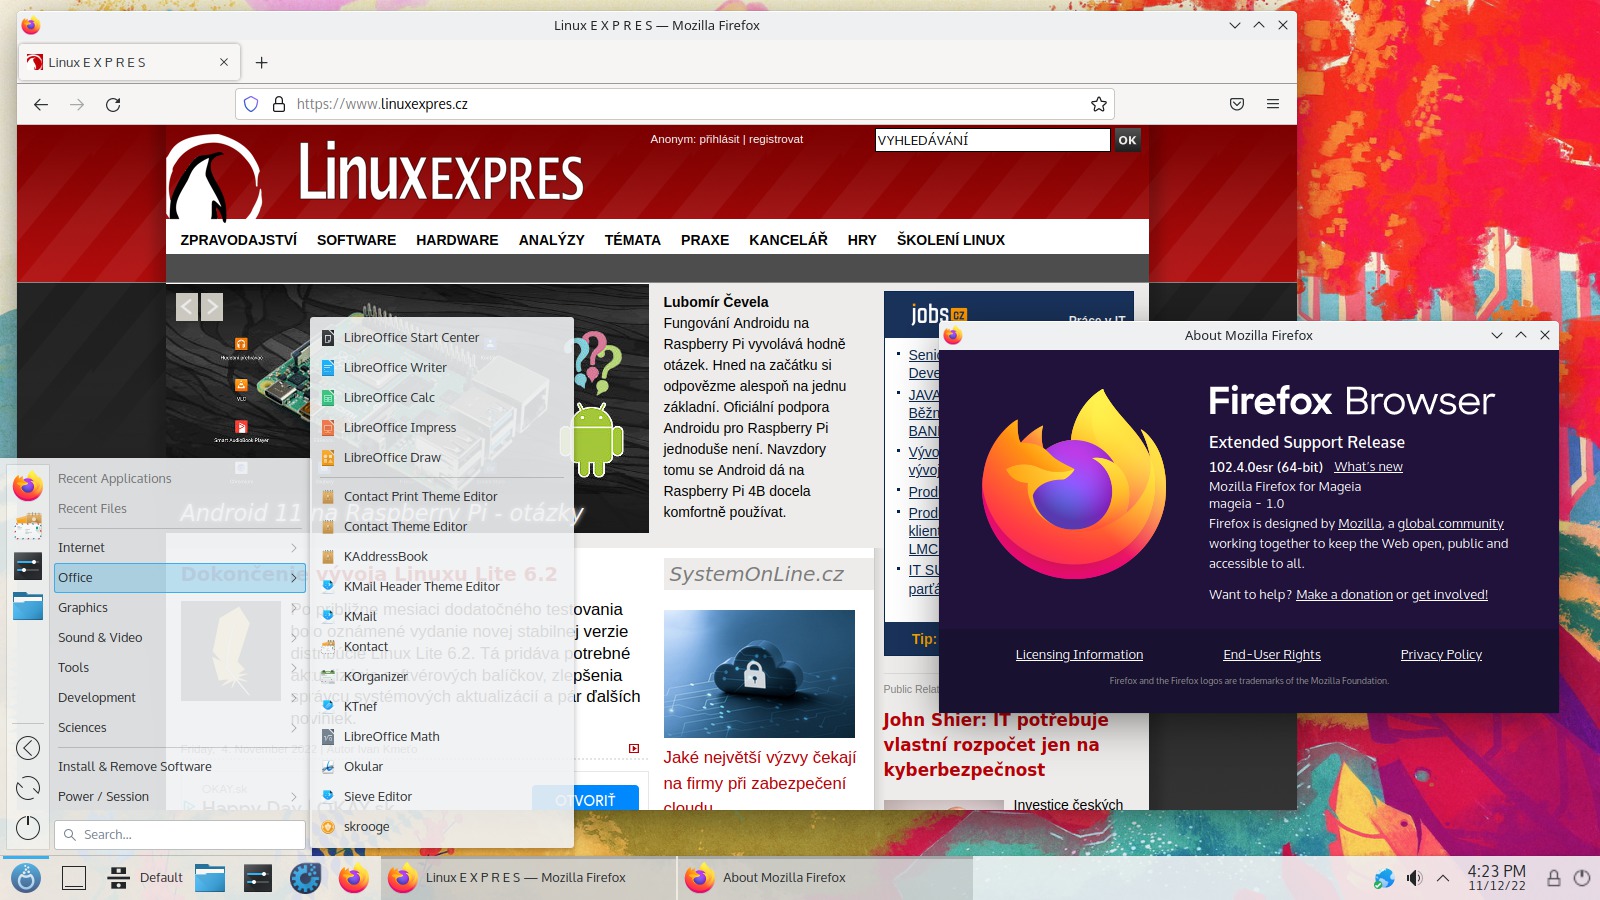The image size is (1600, 900).
Task: Click the network status tray icon
Action: pyautogui.click(x=1383, y=878)
